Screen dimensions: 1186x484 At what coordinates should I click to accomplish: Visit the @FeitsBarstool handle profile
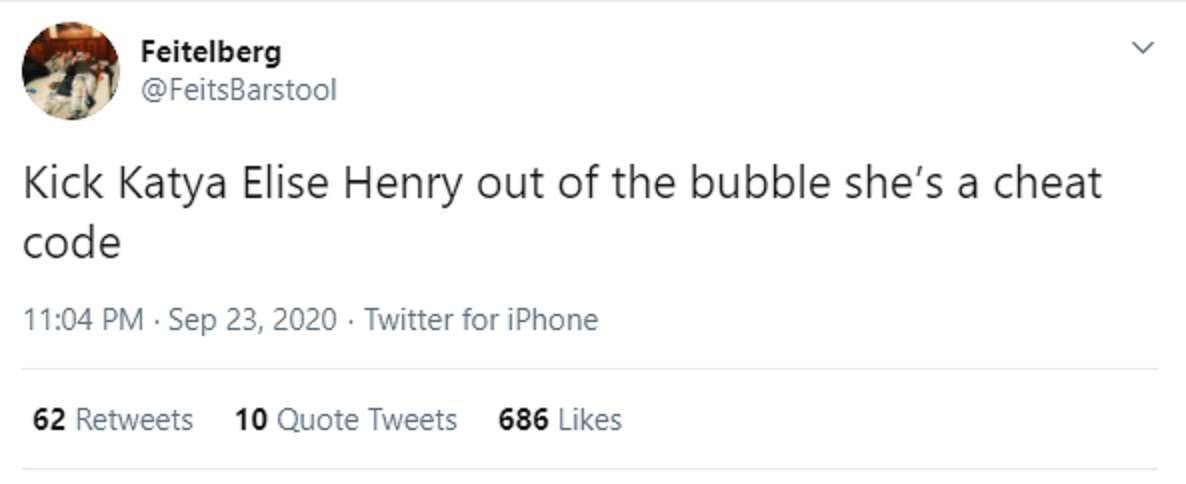(238, 91)
